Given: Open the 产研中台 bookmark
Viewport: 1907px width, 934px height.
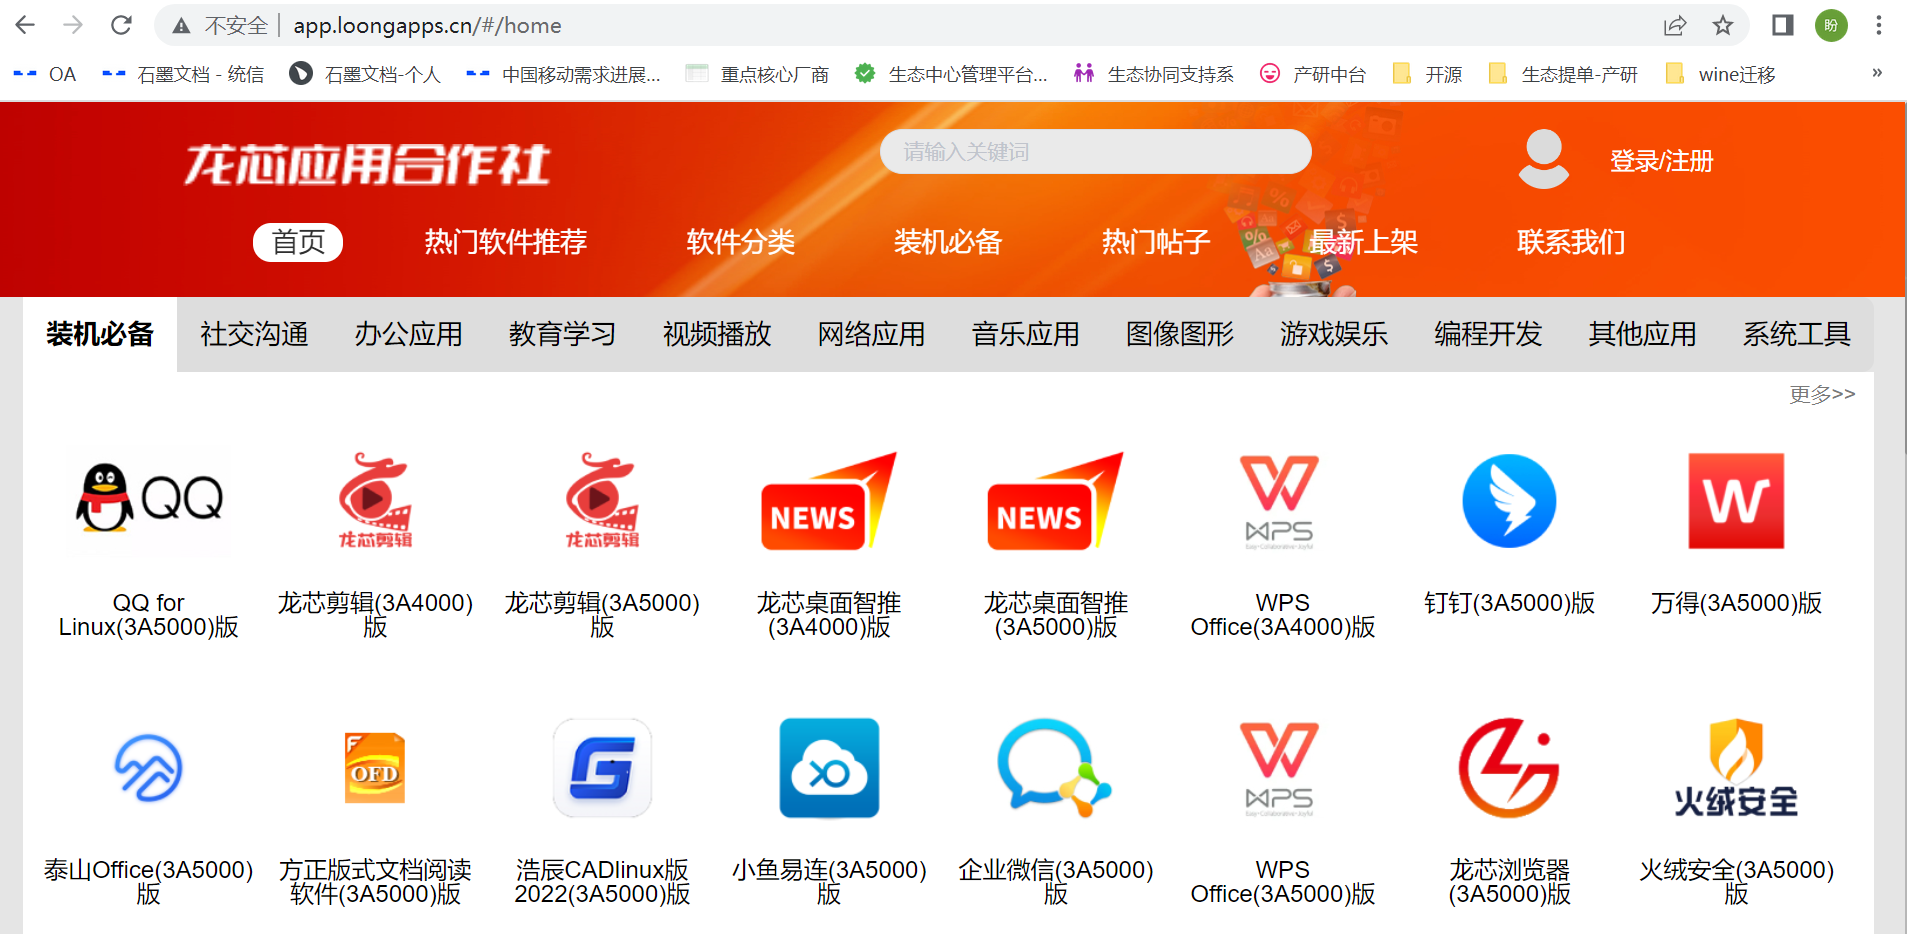Looking at the screenshot, I should click(x=1313, y=74).
